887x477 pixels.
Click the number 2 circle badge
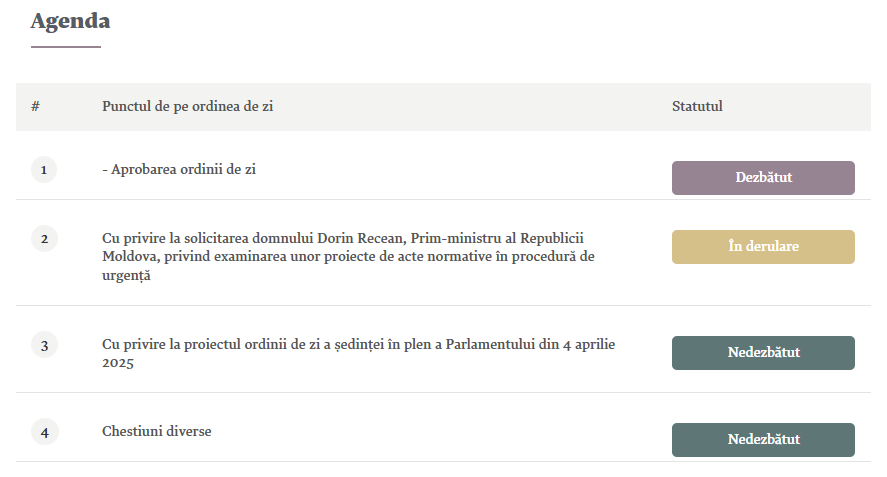44,239
